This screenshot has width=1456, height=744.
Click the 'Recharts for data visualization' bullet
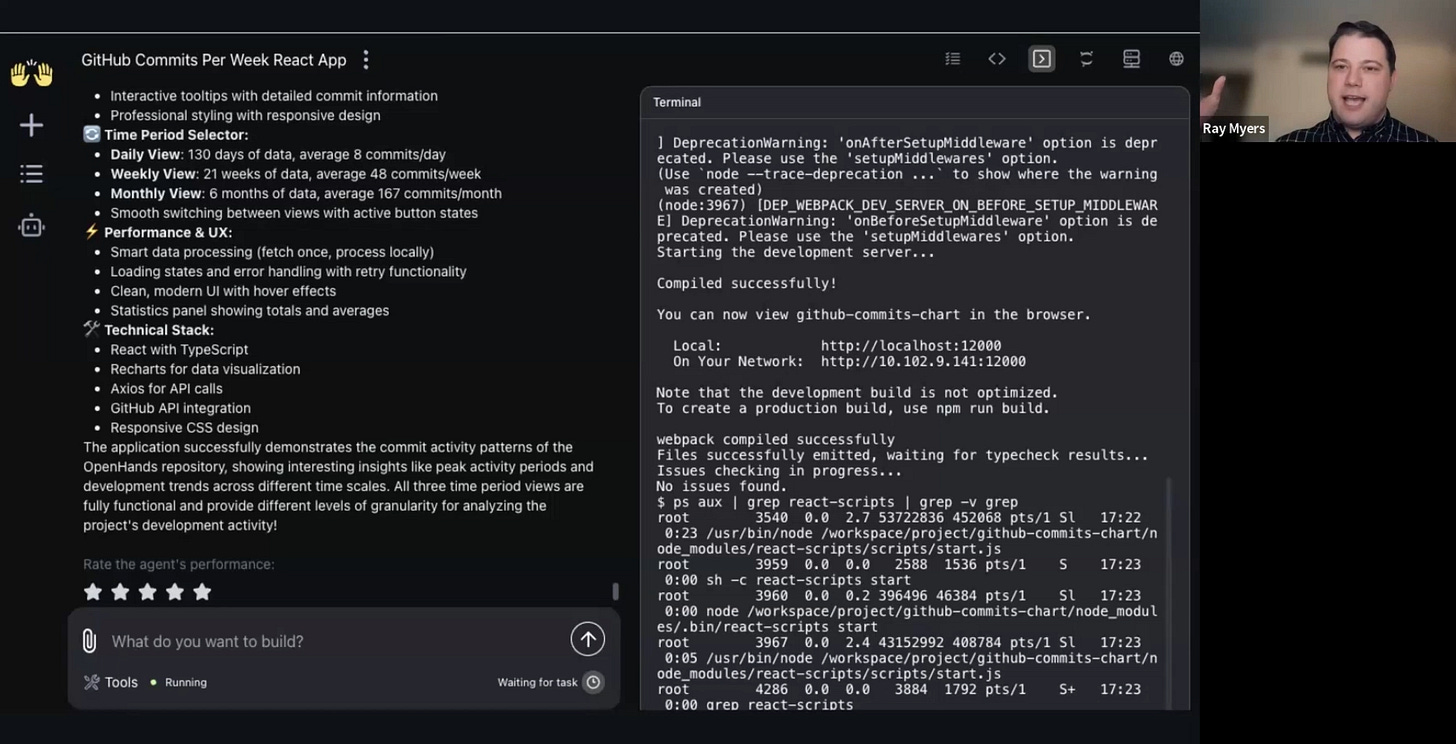(x=205, y=369)
